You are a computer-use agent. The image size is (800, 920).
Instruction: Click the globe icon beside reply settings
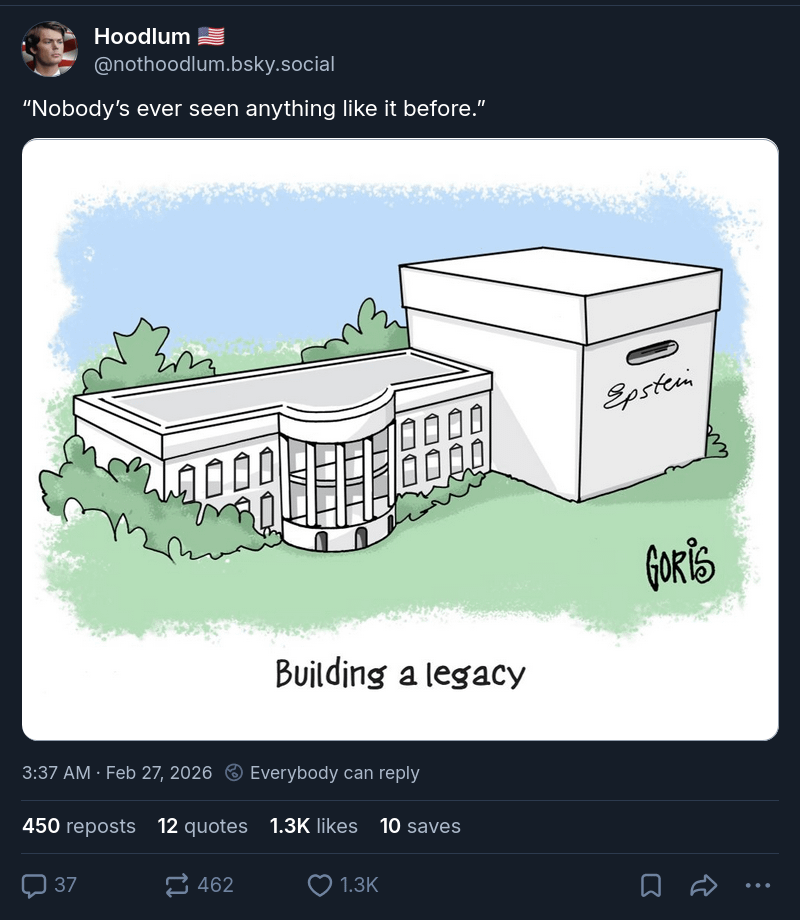[234, 773]
